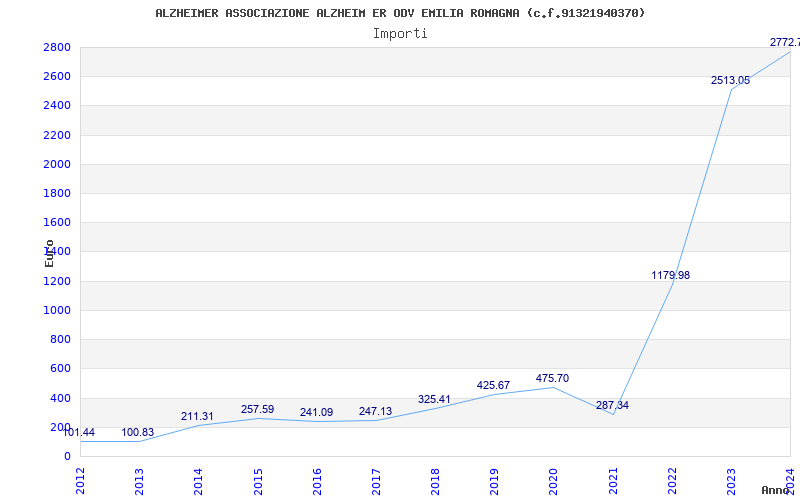Click the y-axis value 2800
Screen dimensions: 800x500
click(x=57, y=47)
